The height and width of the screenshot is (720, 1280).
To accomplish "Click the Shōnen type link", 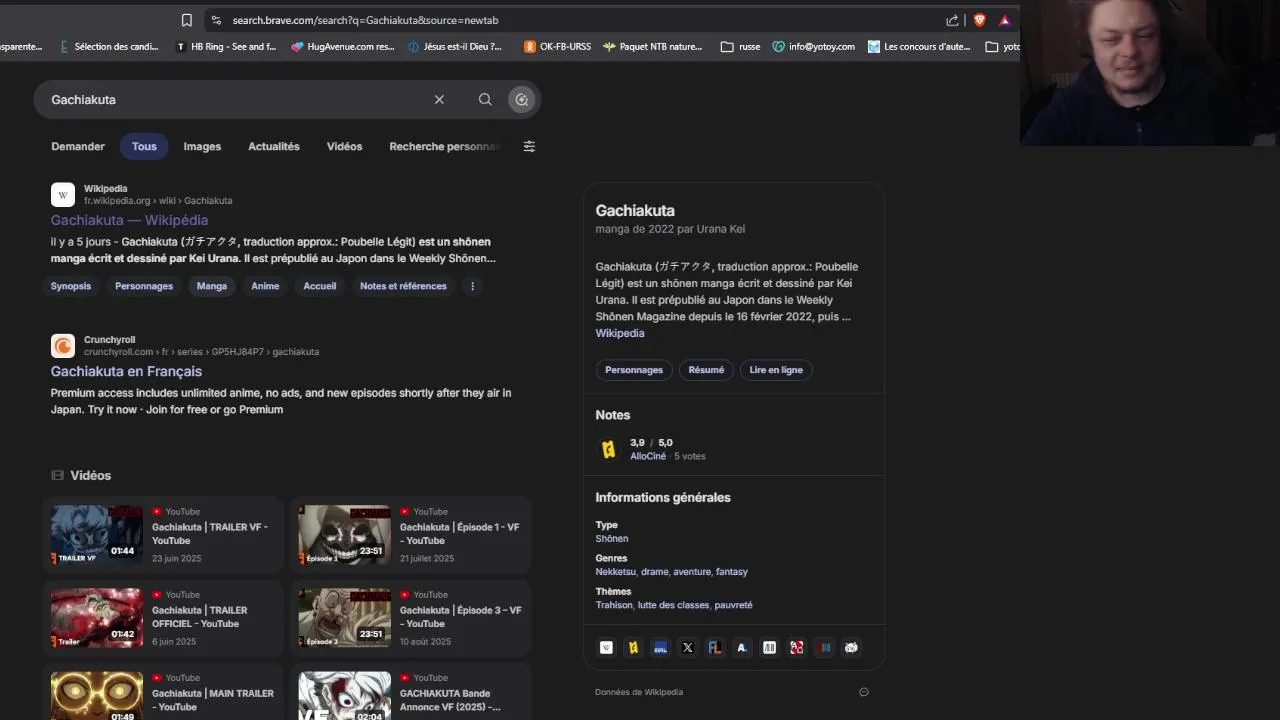I will [612, 539].
